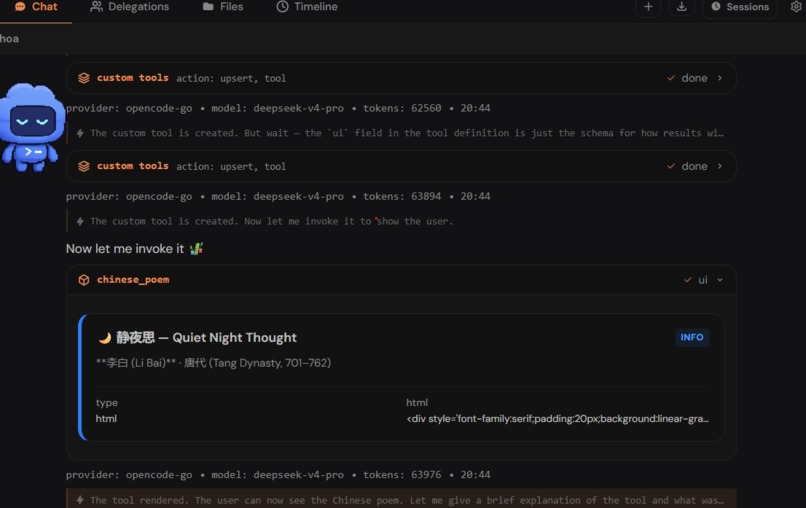Click the html value '<div style=font-family:serif'

[558, 419]
